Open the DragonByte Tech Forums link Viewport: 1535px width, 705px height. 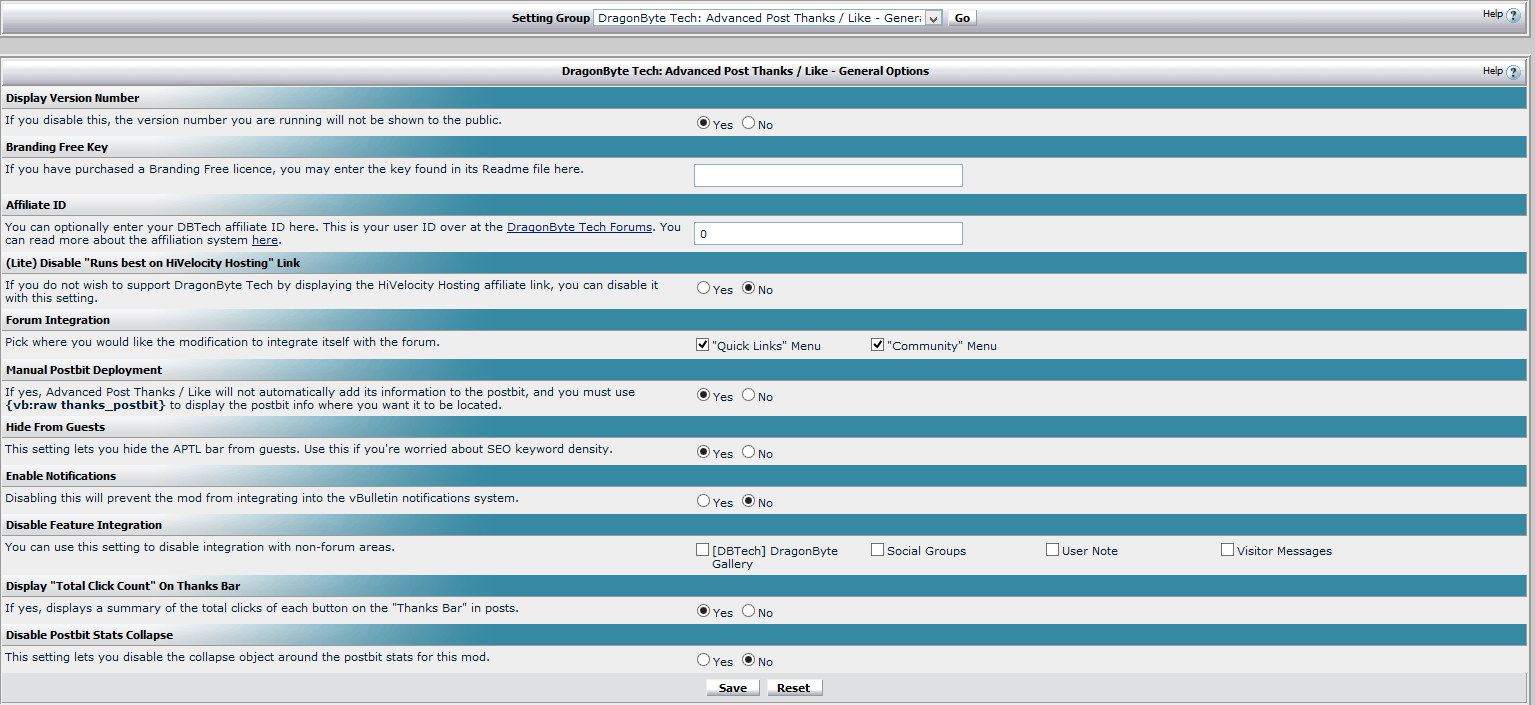(x=580, y=227)
